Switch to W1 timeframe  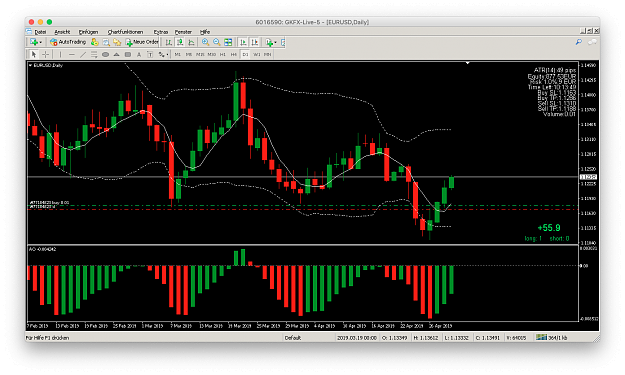(256, 55)
